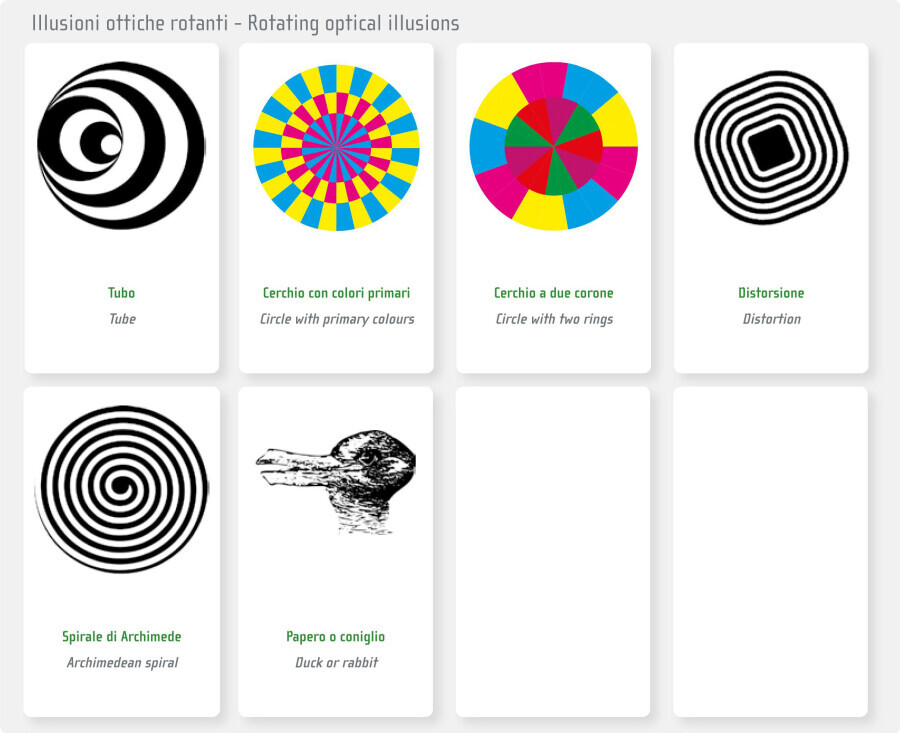Click the Tubo title link
Image resolution: width=900 pixels, height=733 pixels.
coord(122,293)
